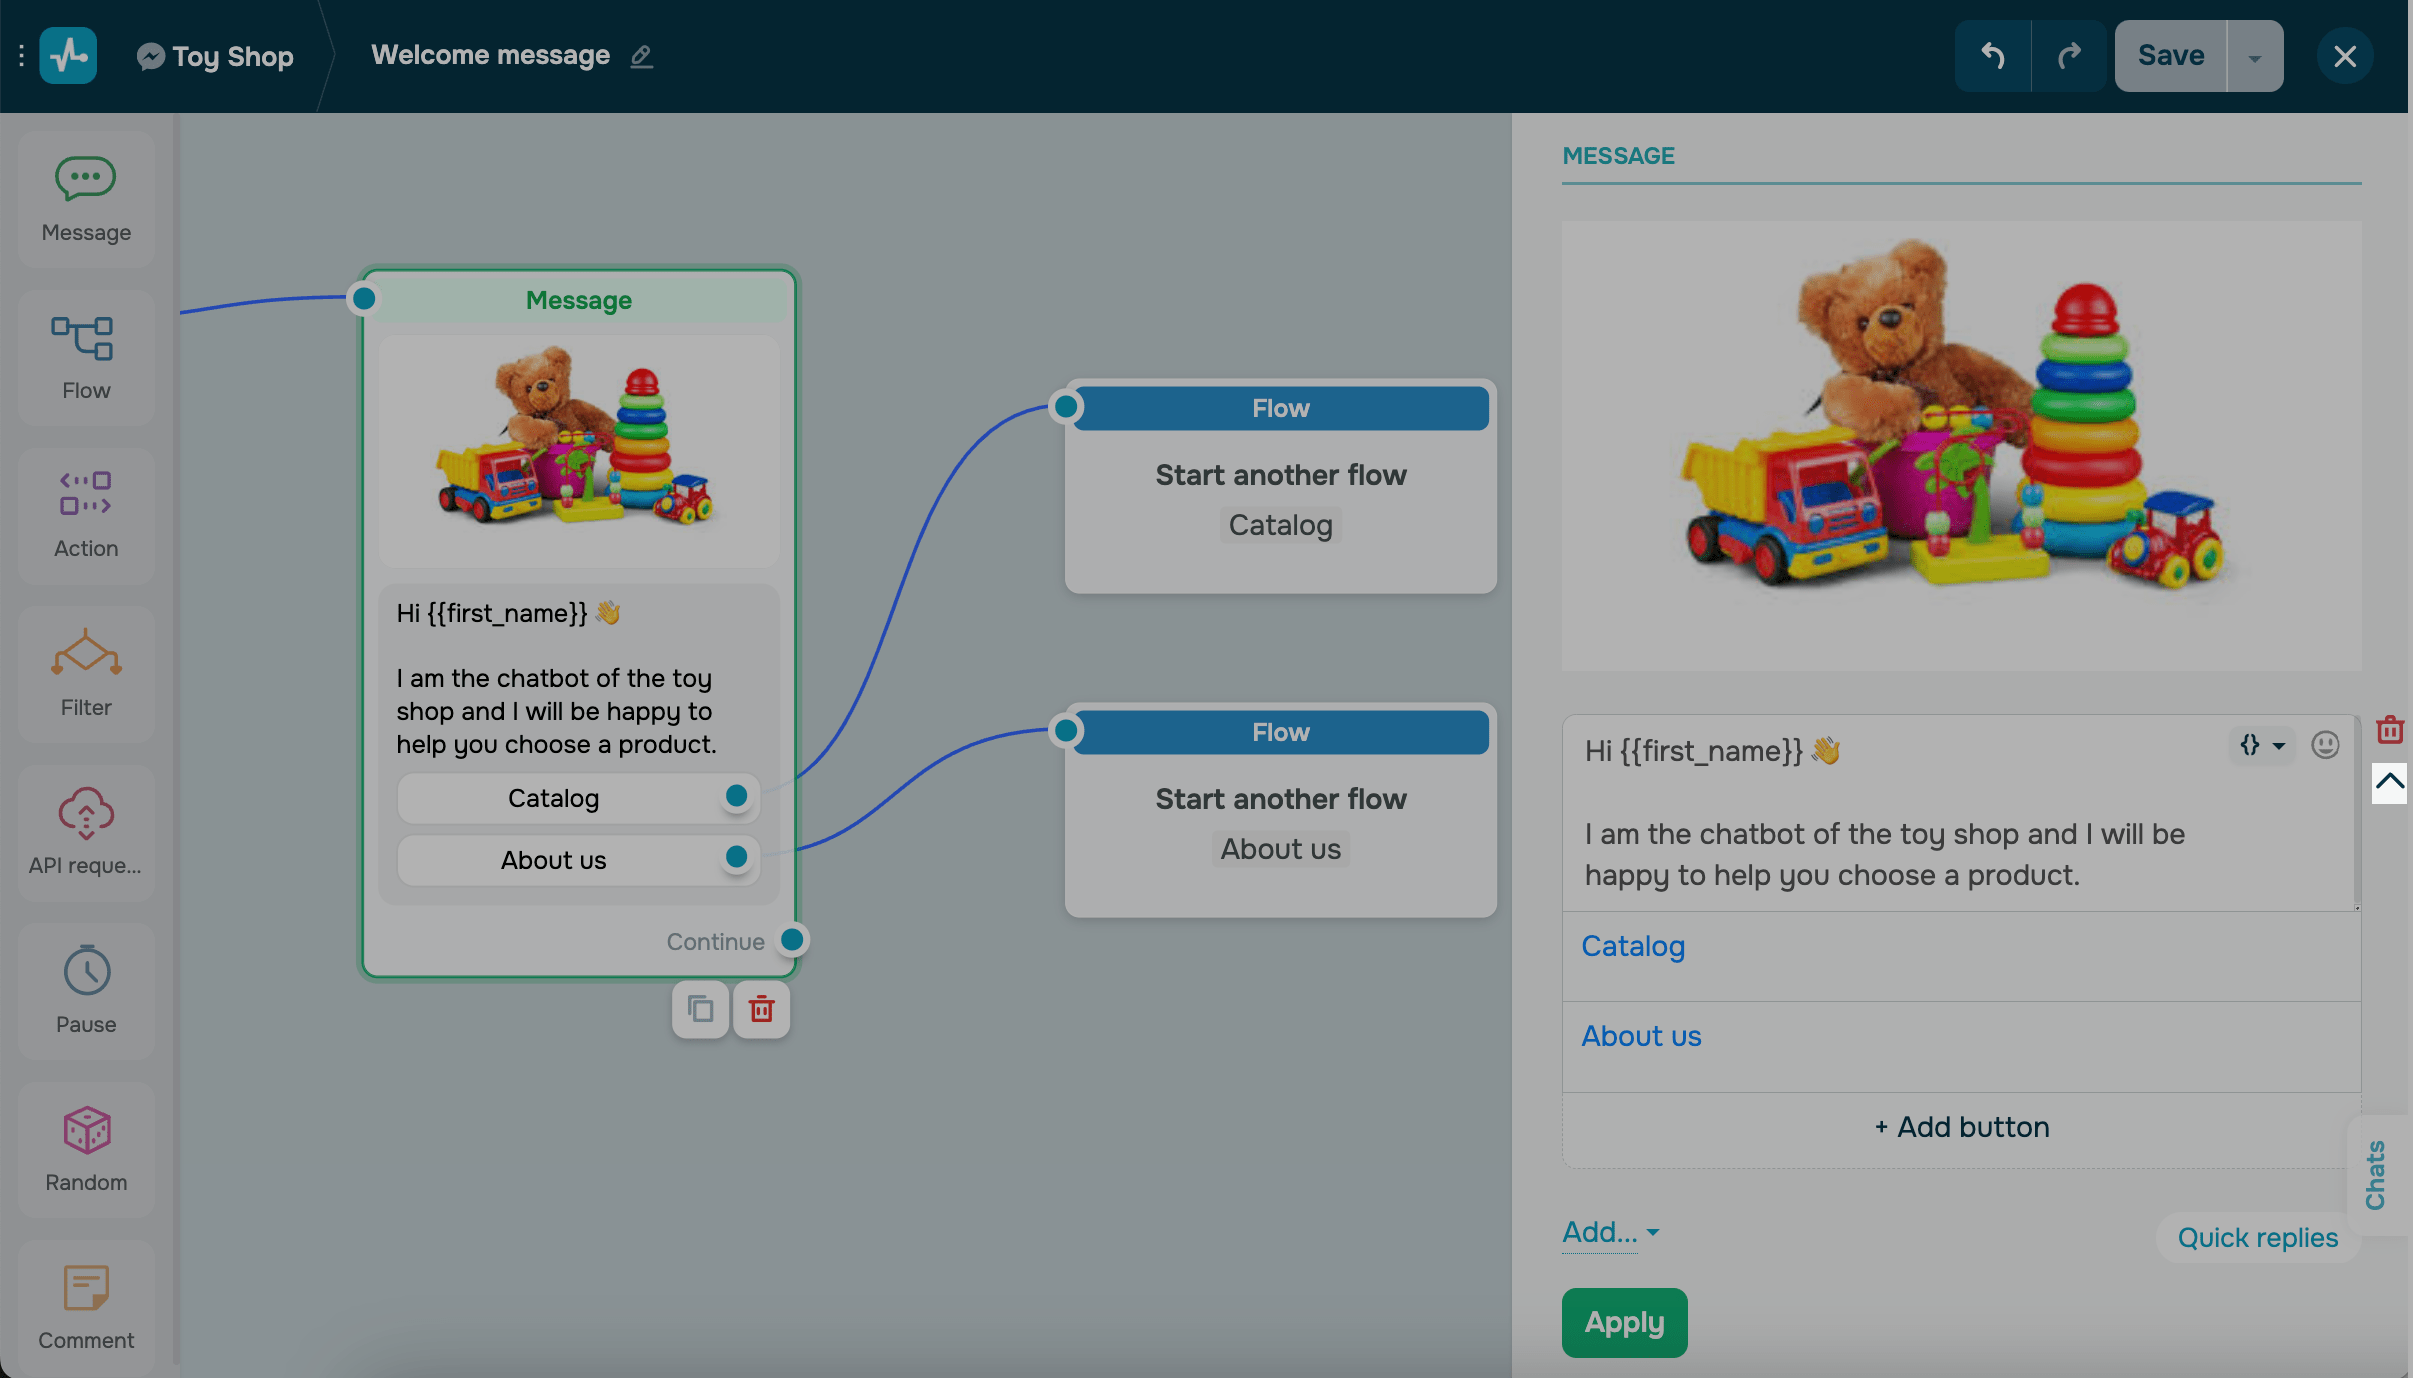Select the Flow tool in the sidebar
Screen dimensions: 2413x1378
pos(85,355)
